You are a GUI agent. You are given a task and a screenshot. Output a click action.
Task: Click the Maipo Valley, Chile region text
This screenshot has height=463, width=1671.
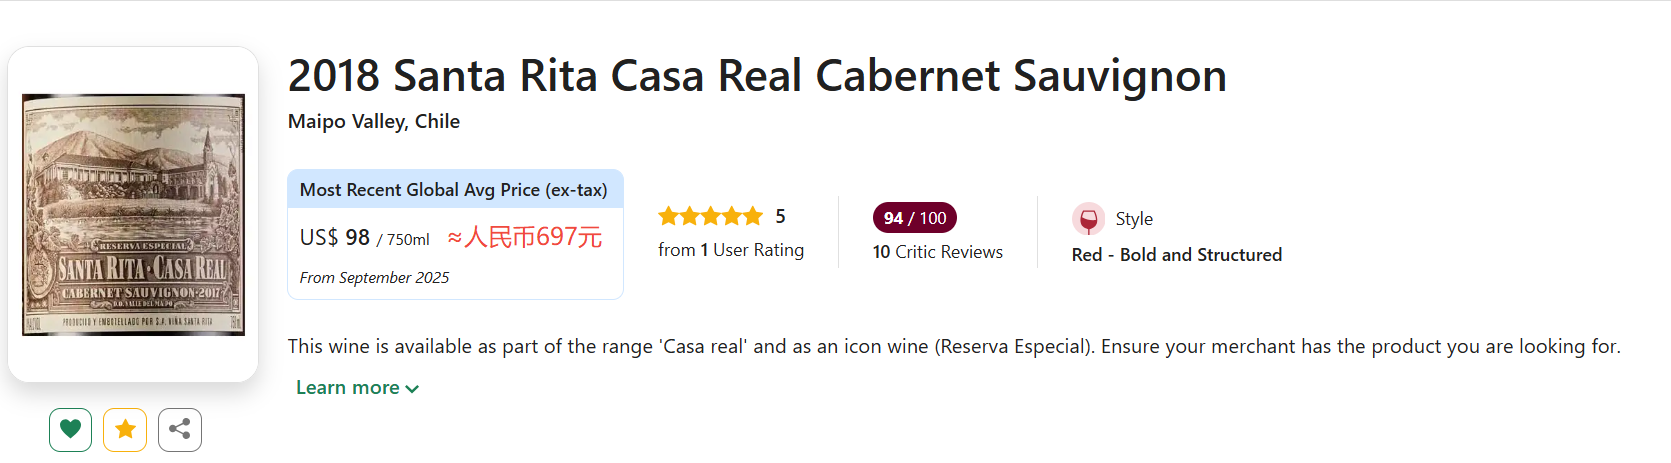[374, 121]
